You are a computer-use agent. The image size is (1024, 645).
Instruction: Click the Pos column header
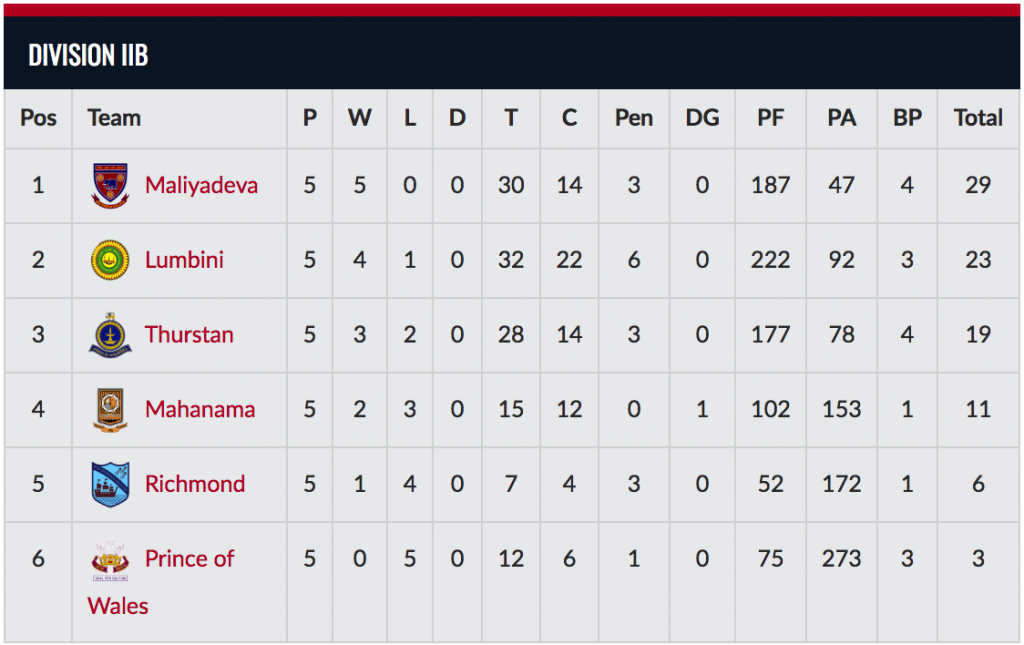39,118
